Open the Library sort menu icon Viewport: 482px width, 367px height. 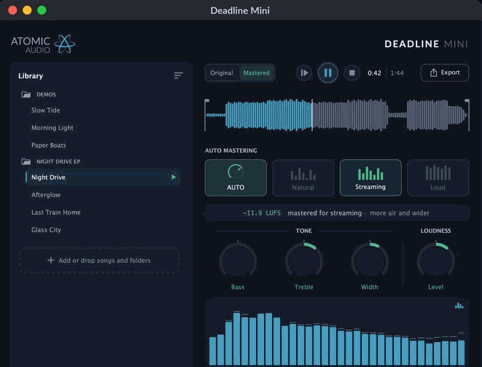[178, 76]
